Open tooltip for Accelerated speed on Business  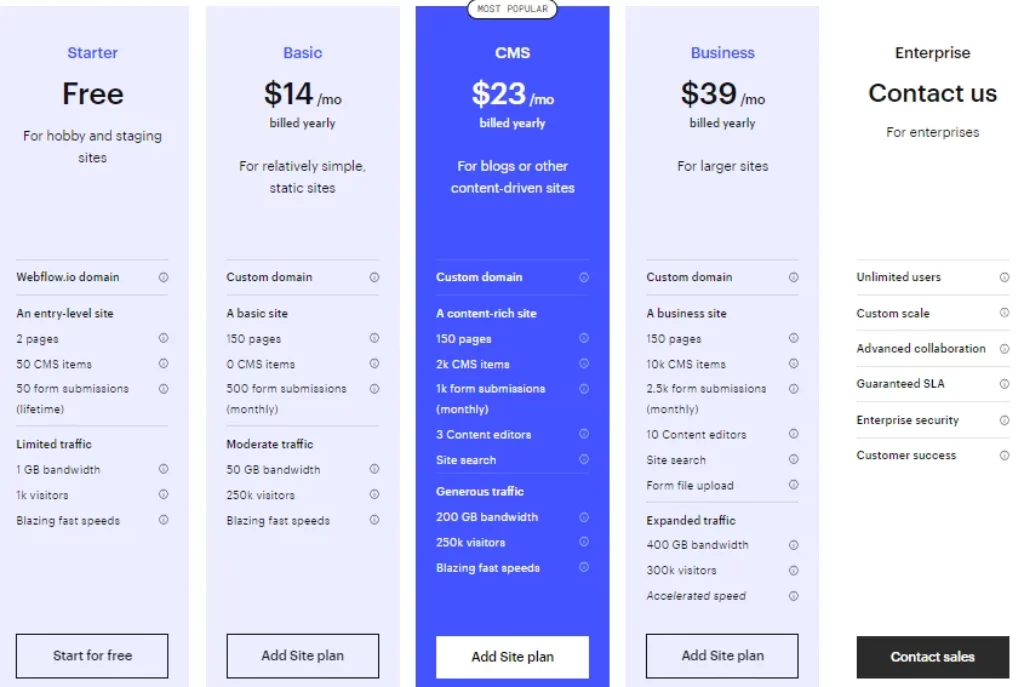[794, 595]
